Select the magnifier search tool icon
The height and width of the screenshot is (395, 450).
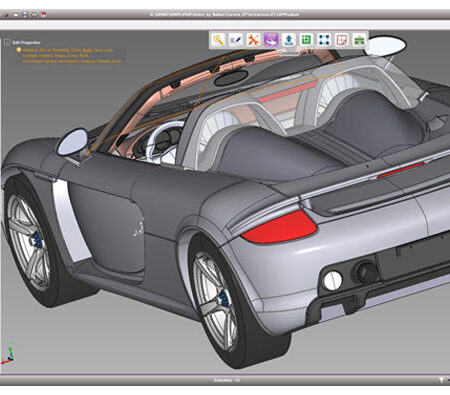coord(218,40)
